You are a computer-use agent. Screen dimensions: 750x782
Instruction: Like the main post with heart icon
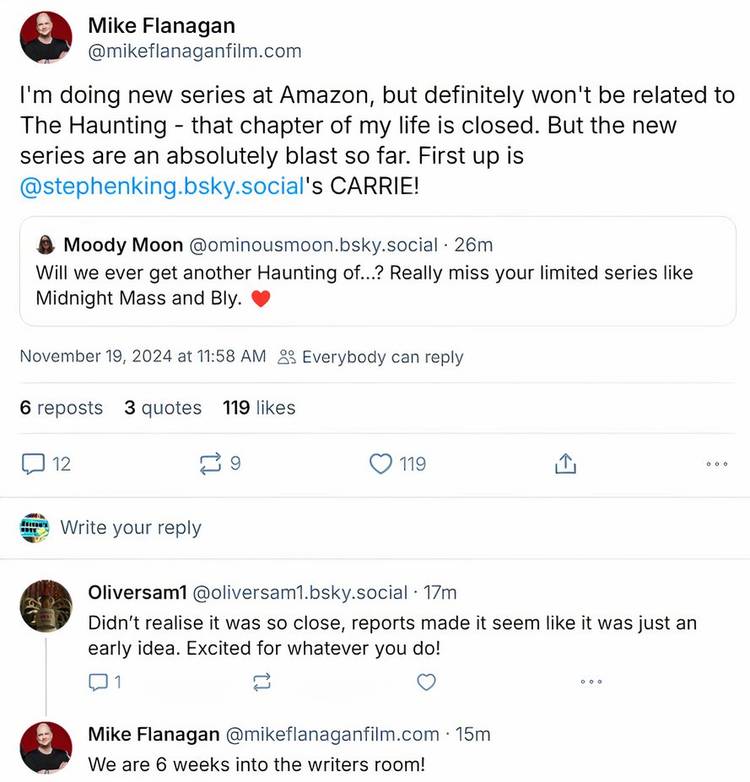(x=381, y=464)
